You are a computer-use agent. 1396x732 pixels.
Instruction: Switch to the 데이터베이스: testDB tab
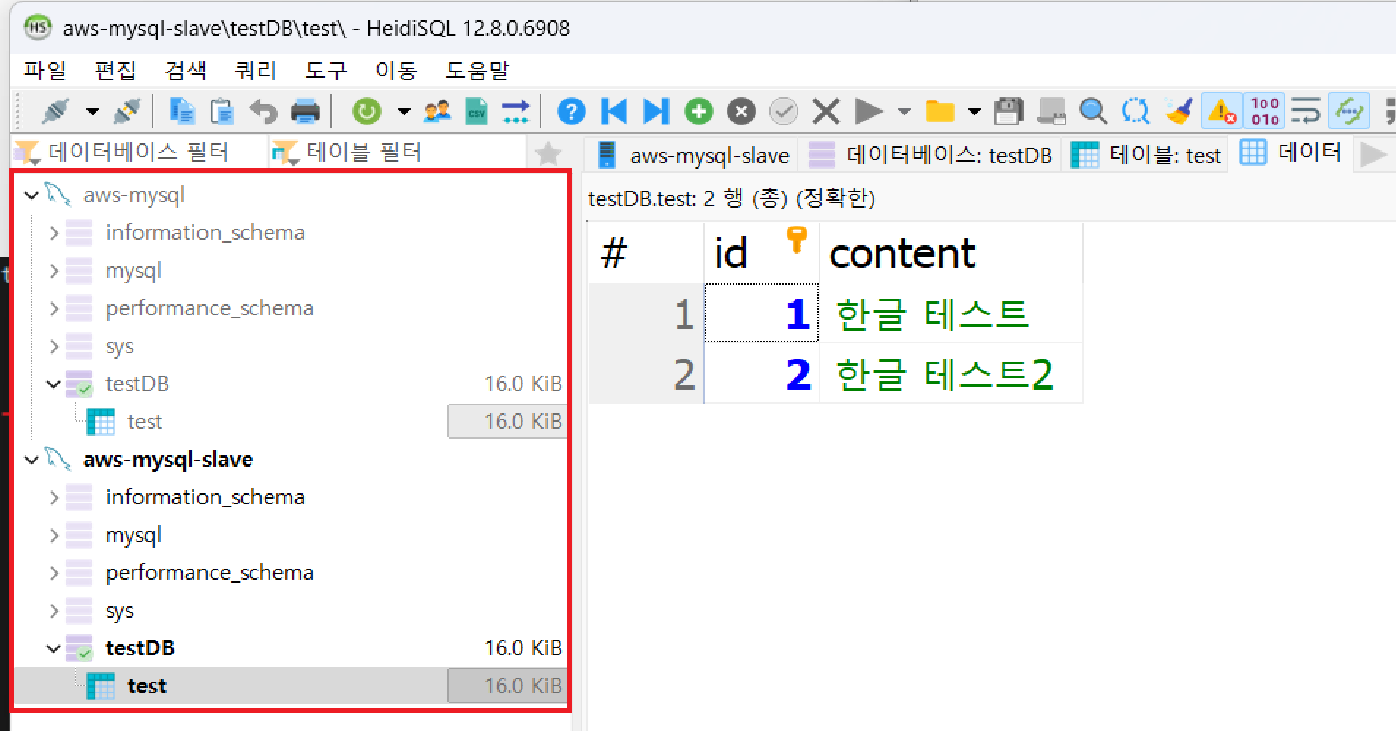click(930, 155)
